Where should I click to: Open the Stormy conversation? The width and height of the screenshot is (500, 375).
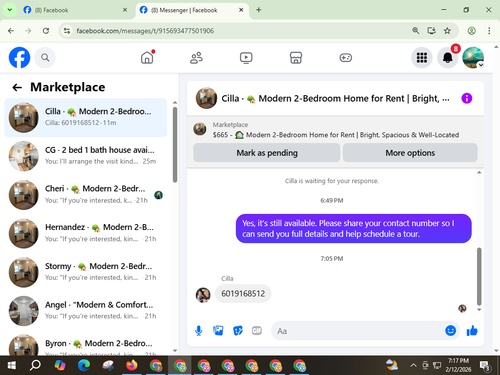pyautogui.click(x=86, y=272)
